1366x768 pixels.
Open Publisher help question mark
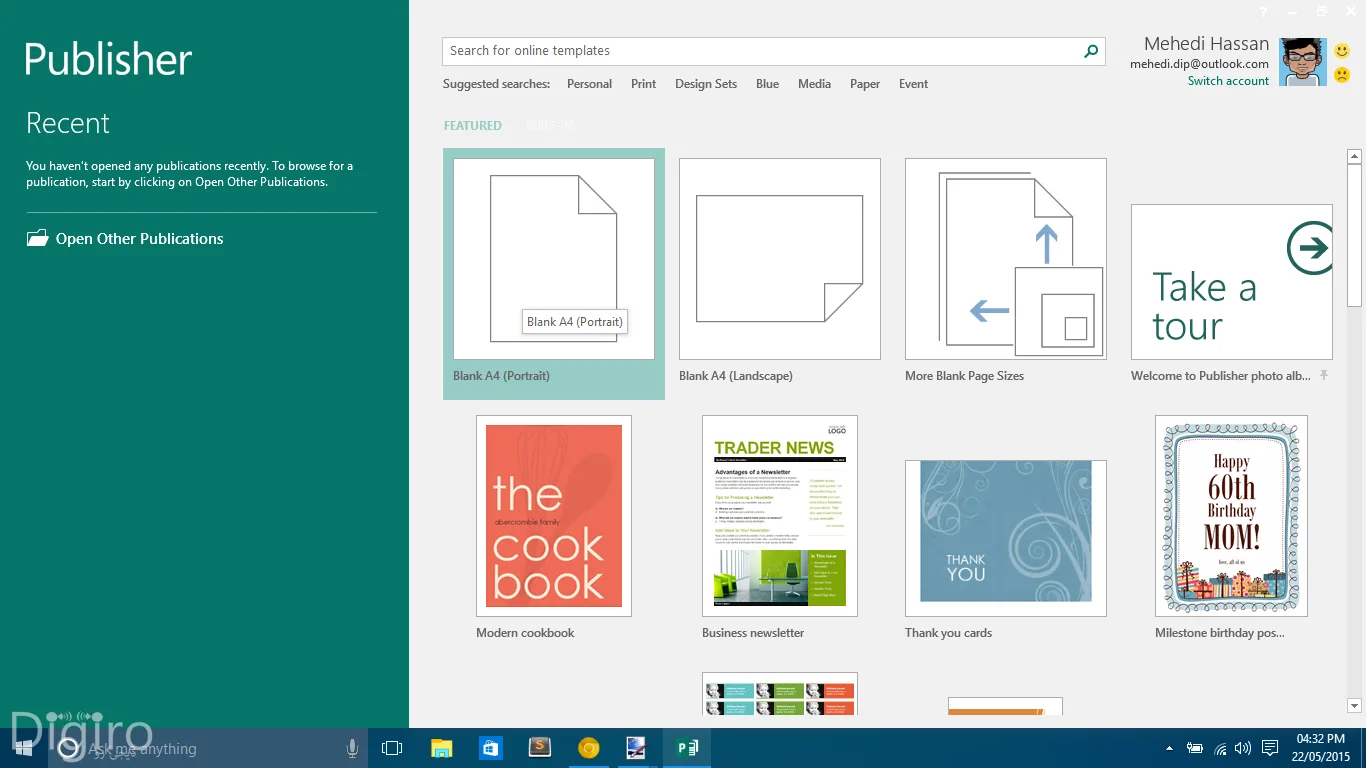pyautogui.click(x=1264, y=11)
